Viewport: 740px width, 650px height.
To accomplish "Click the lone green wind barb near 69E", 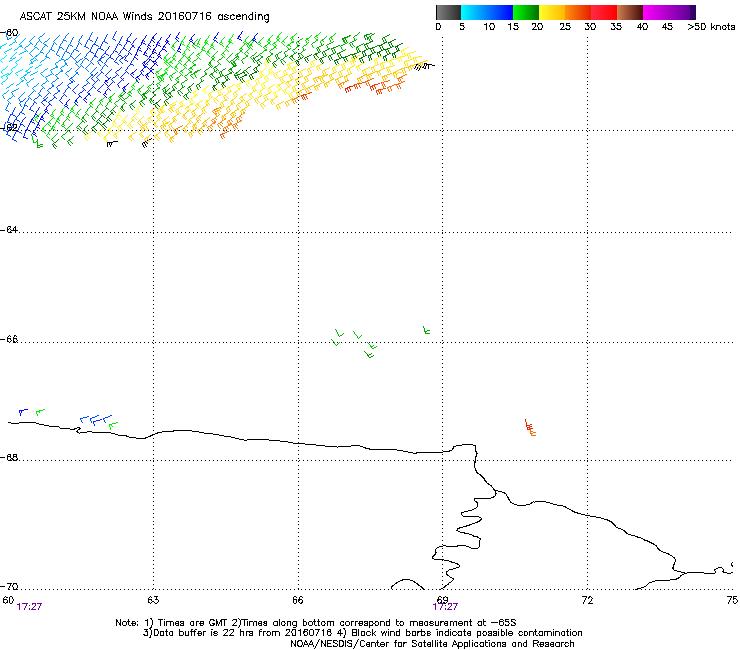I will tap(426, 330).
